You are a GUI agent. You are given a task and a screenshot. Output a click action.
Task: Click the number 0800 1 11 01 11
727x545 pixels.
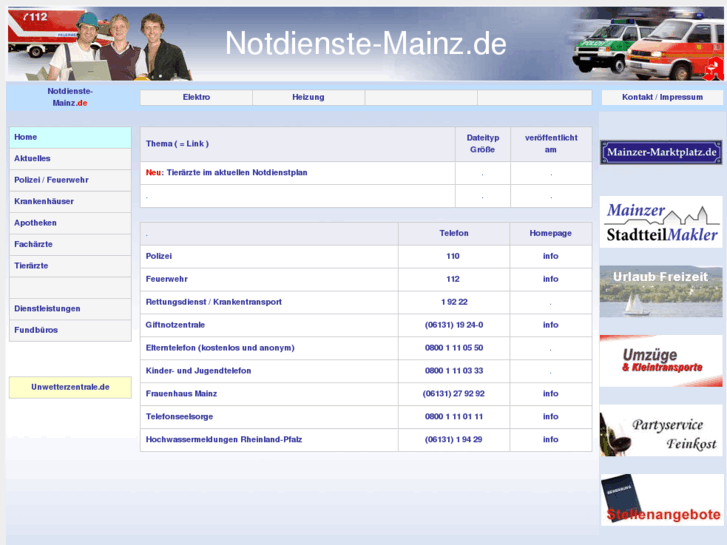pyautogui.click(x=454, y=417)
